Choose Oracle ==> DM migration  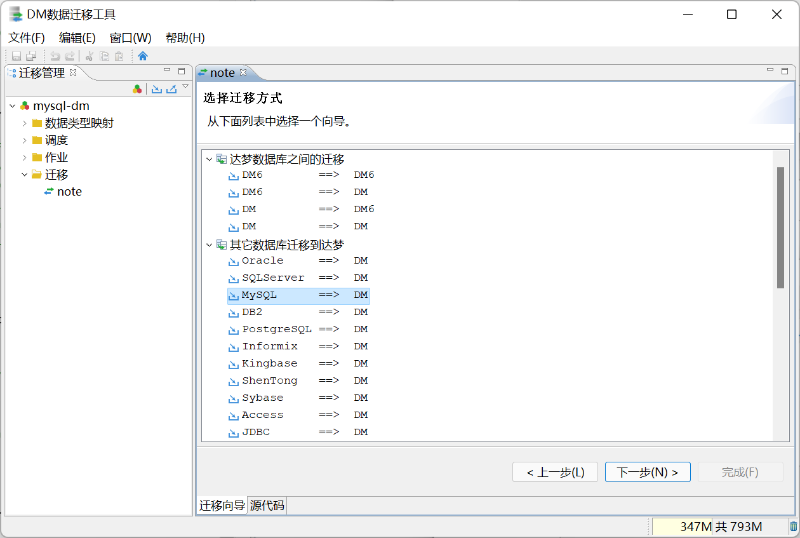coord(298,261)
